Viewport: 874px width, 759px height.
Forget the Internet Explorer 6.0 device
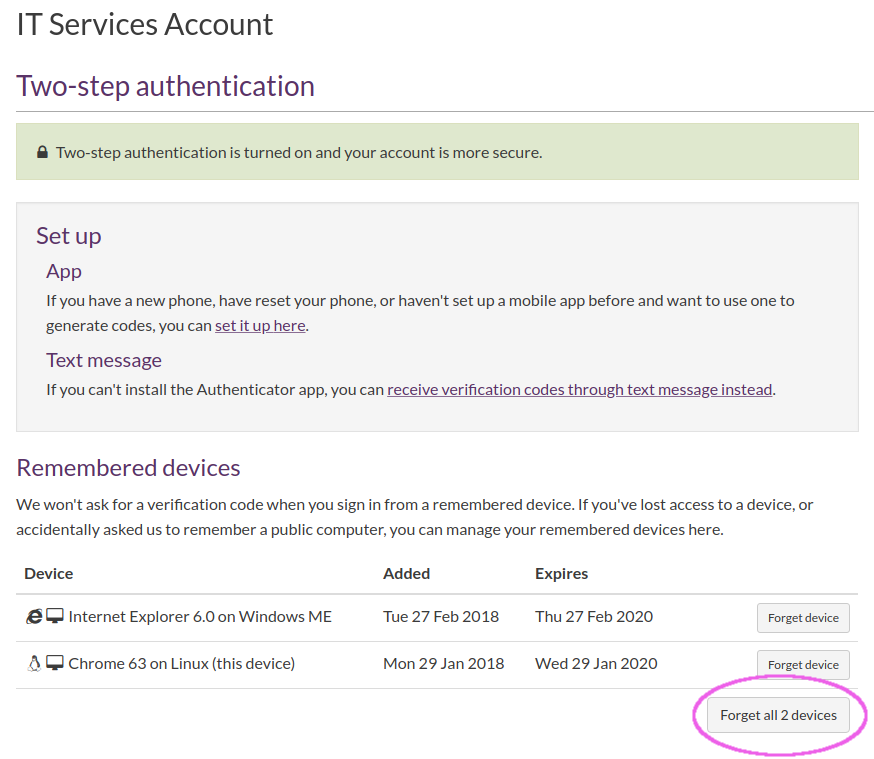[x=802, y=618]
